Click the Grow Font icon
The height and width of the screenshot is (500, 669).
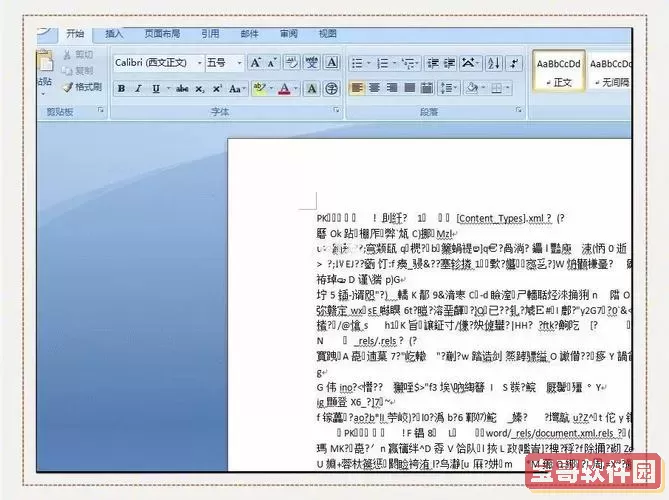coord(256,63)
